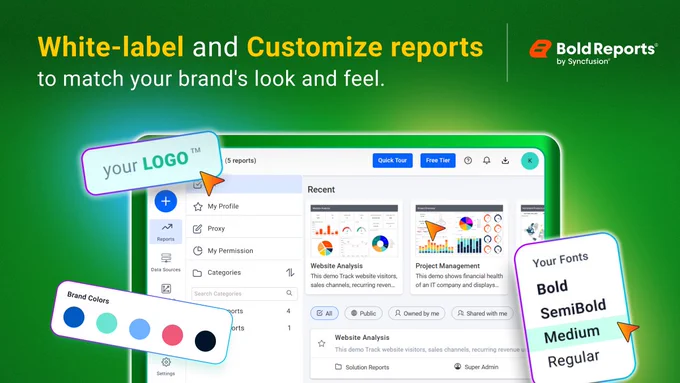The width and height of the screenshot is (680, 383).
Task: Select Reports in the sidebar
Action: [x=166, y=232]
